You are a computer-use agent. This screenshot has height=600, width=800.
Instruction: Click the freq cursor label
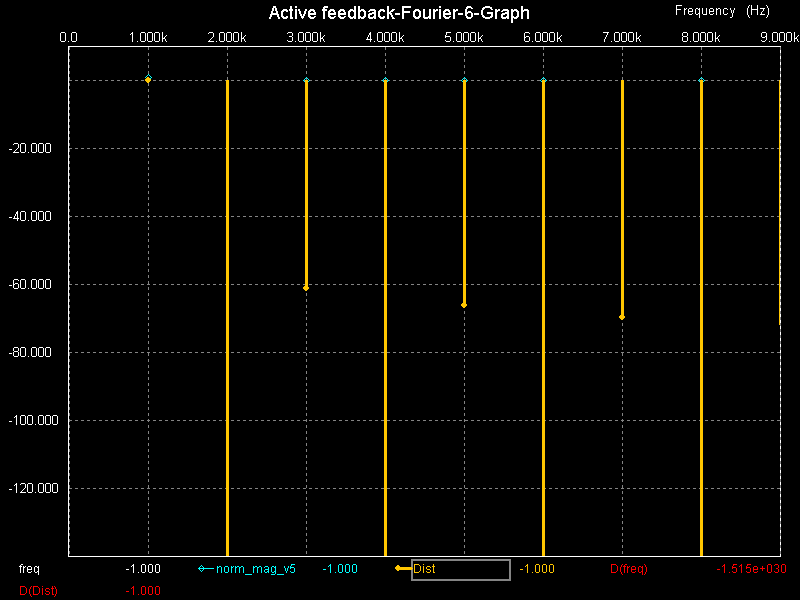click(29, 569)
